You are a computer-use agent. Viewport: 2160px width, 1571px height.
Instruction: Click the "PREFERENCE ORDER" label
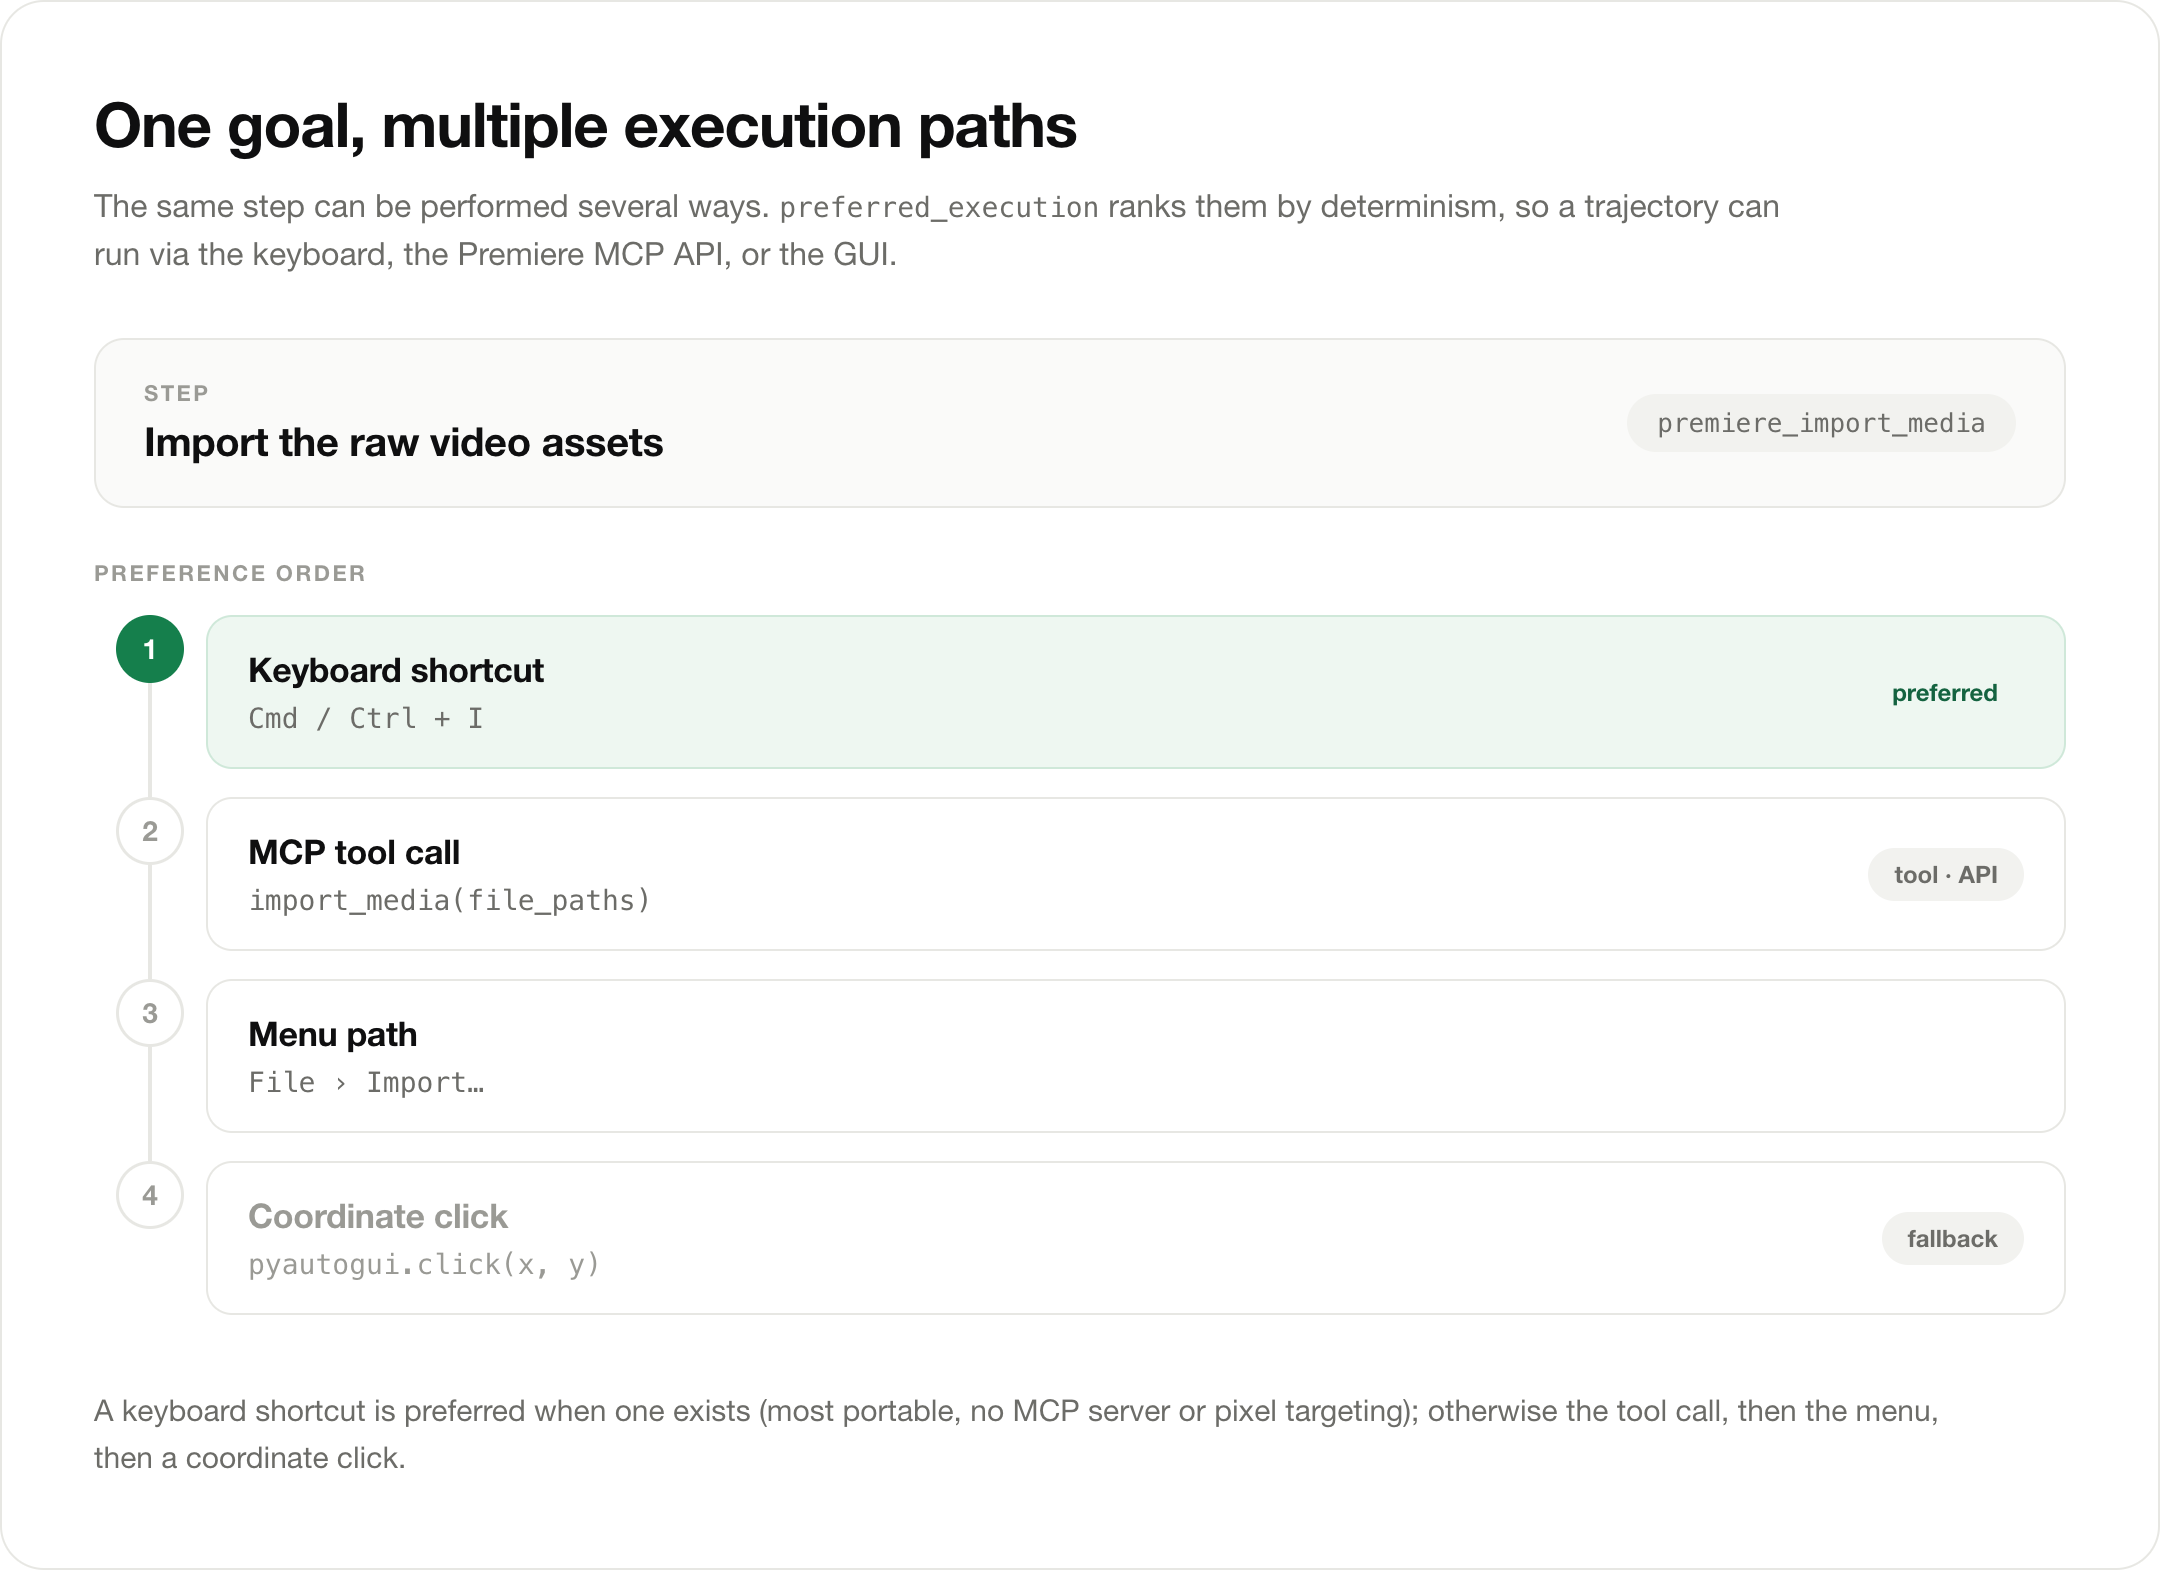pos(230,573)
